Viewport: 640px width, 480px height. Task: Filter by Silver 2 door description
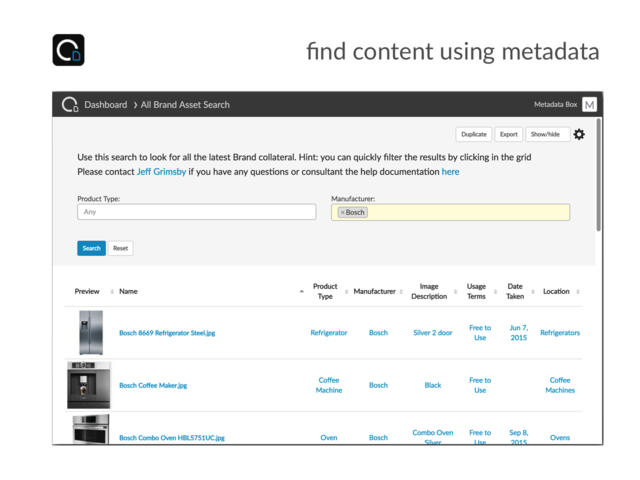[x=433, y=333]
